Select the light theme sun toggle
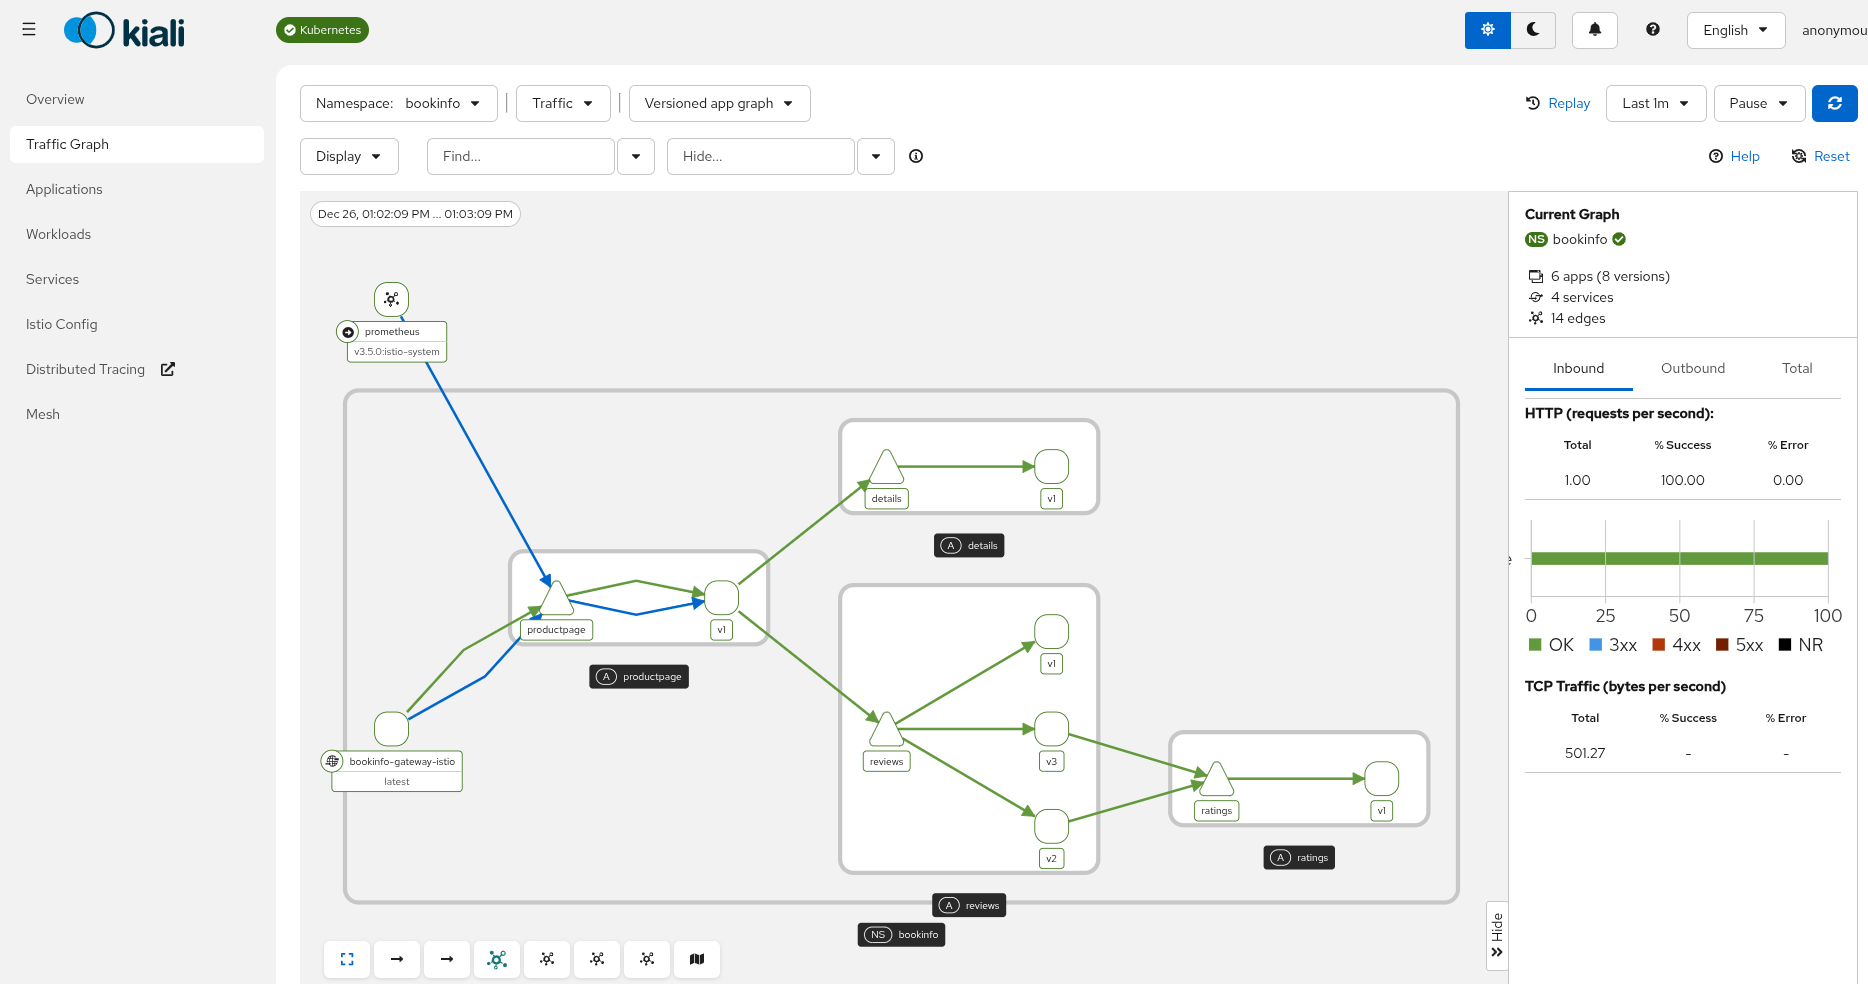The image size is (1868, 984). coord(1488,30)
